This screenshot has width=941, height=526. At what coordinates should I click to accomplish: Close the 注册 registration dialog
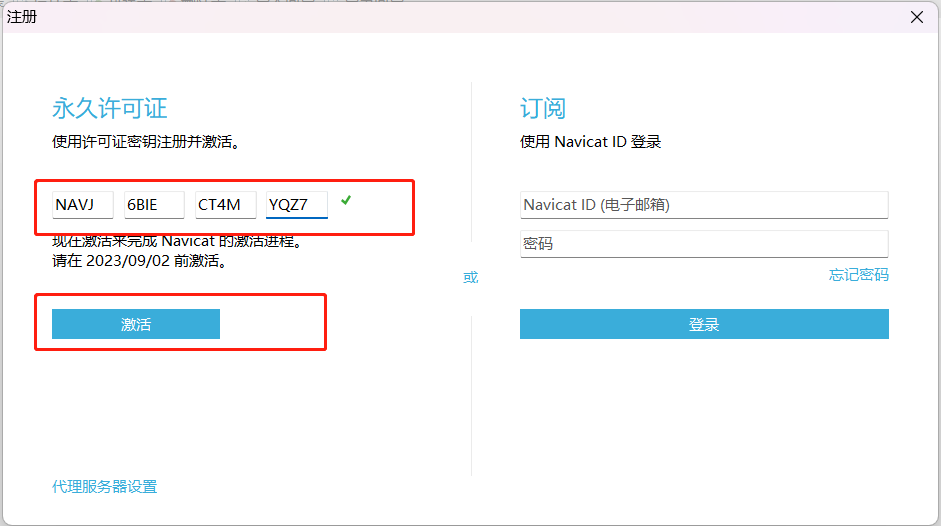tap(916, 17)
